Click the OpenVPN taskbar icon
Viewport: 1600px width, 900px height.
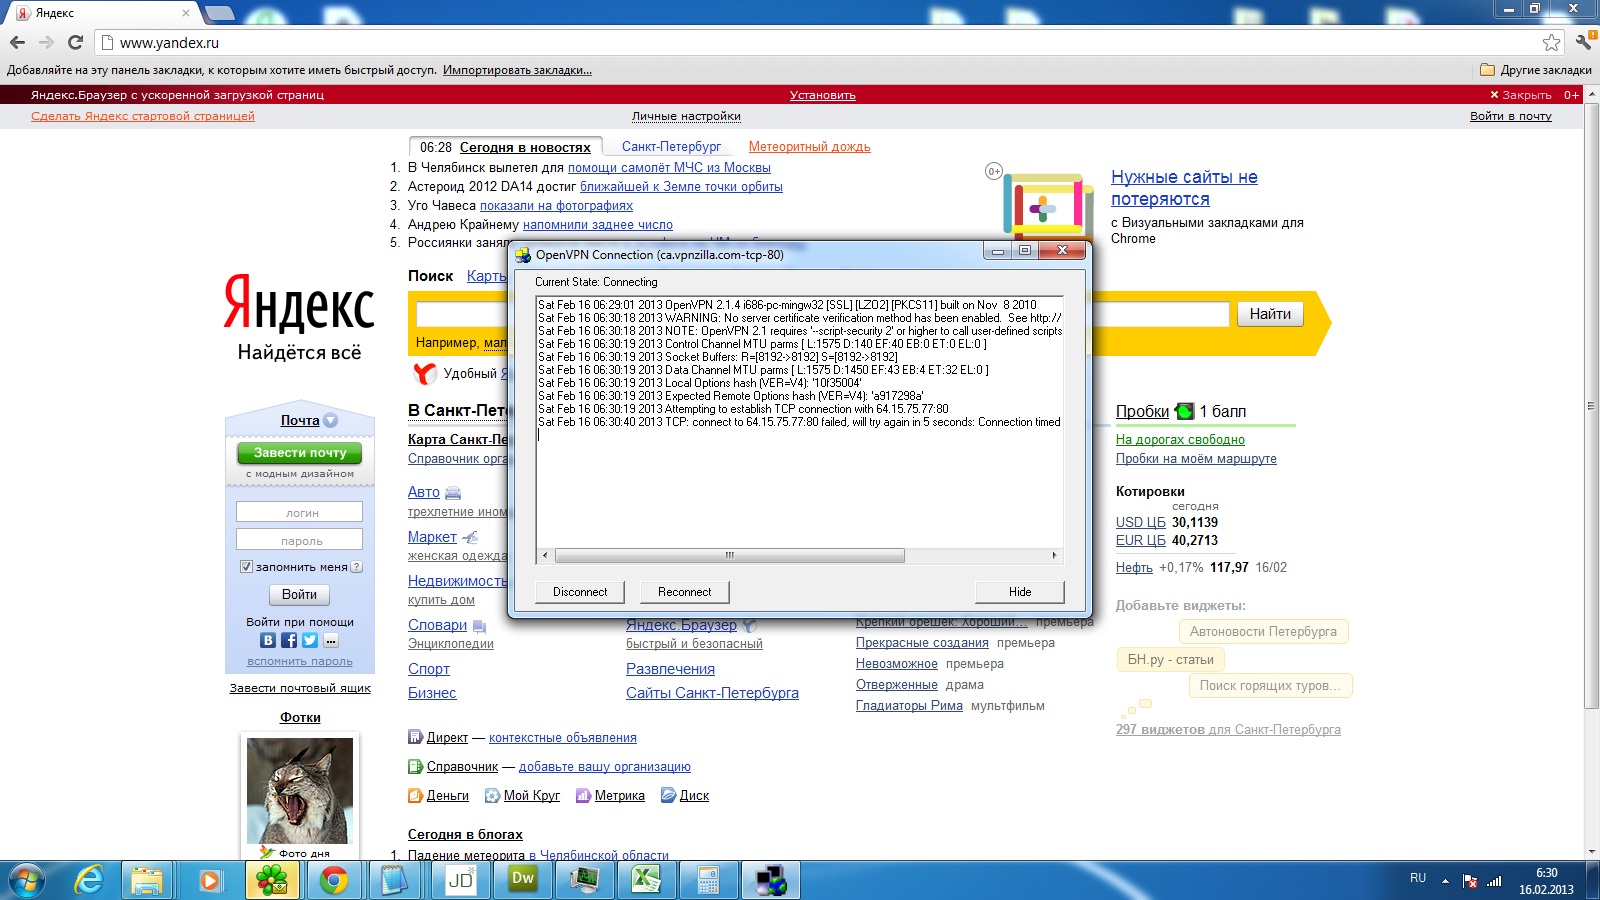[771, 880]
